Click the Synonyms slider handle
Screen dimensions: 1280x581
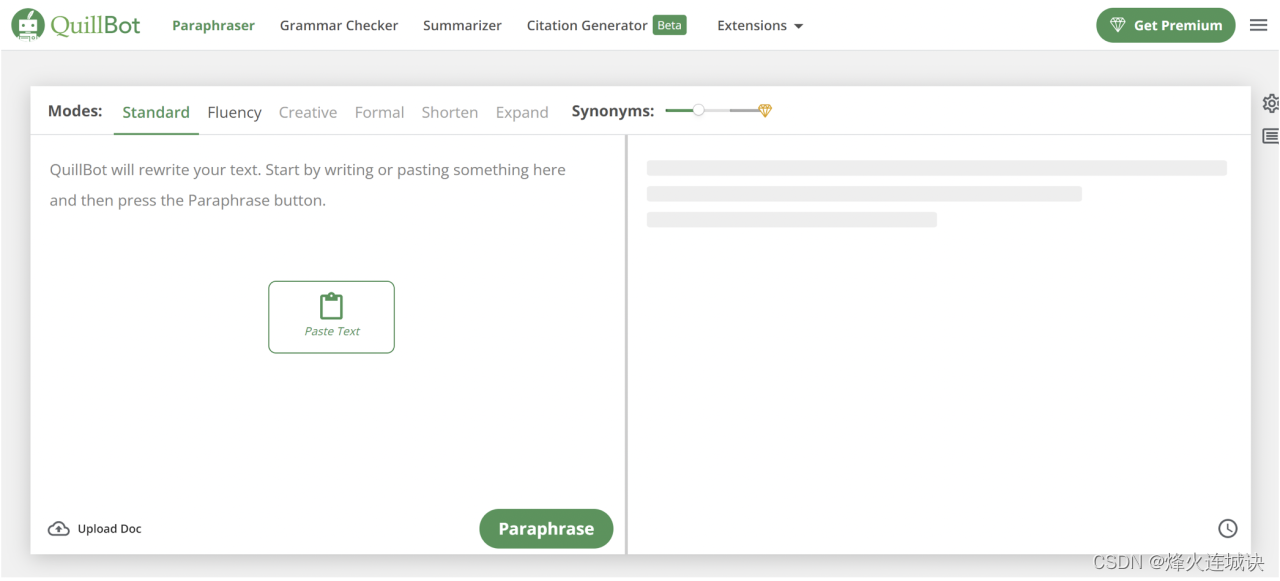click(699, 110)
